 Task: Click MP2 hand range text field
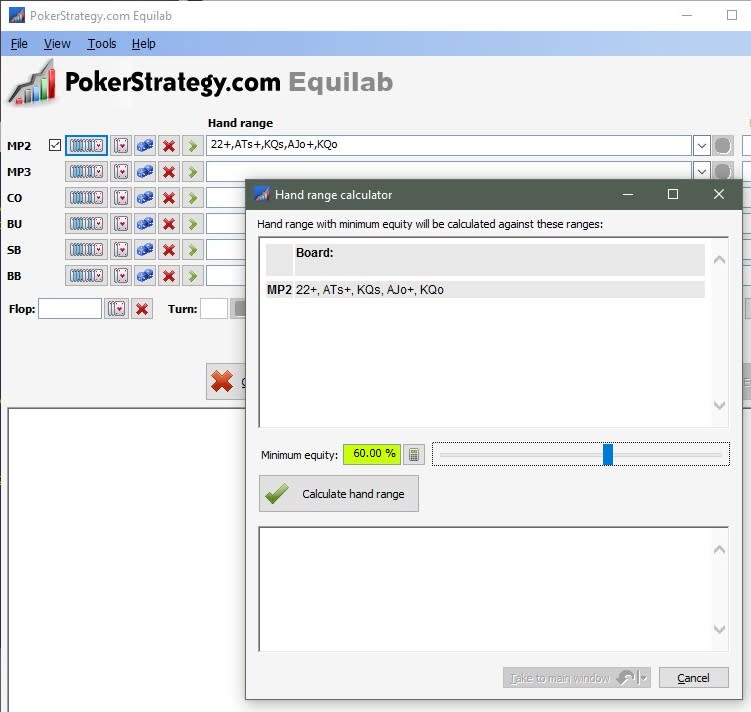point(449,145)
